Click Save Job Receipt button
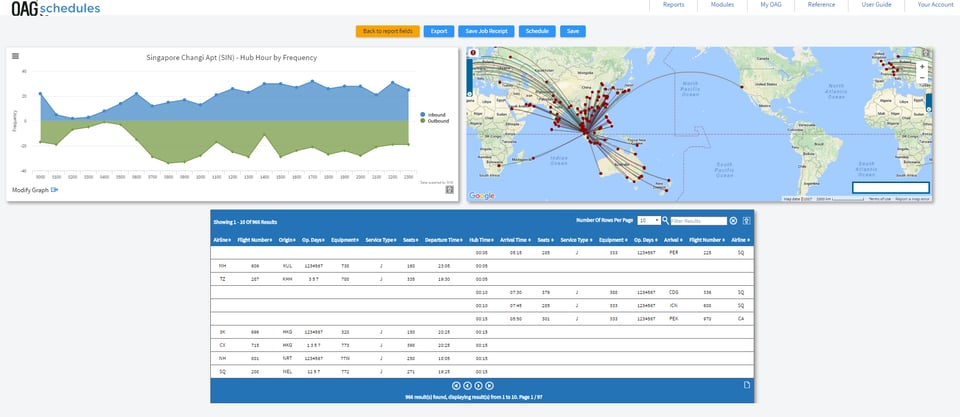The height and width of the screenshot is (417, 960). [x=486, y=31]
